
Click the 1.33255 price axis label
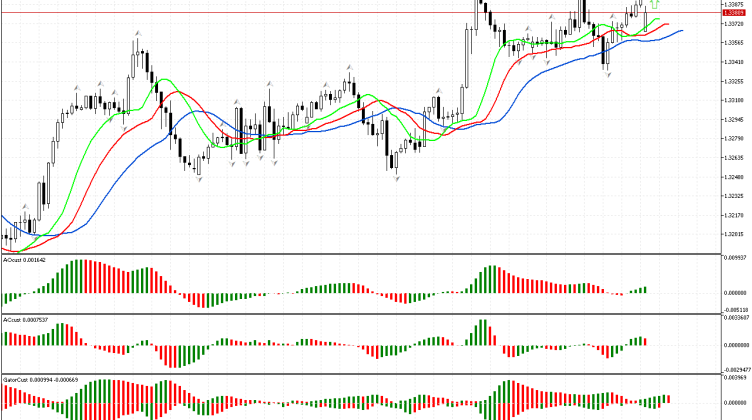(x=735, y=81)
